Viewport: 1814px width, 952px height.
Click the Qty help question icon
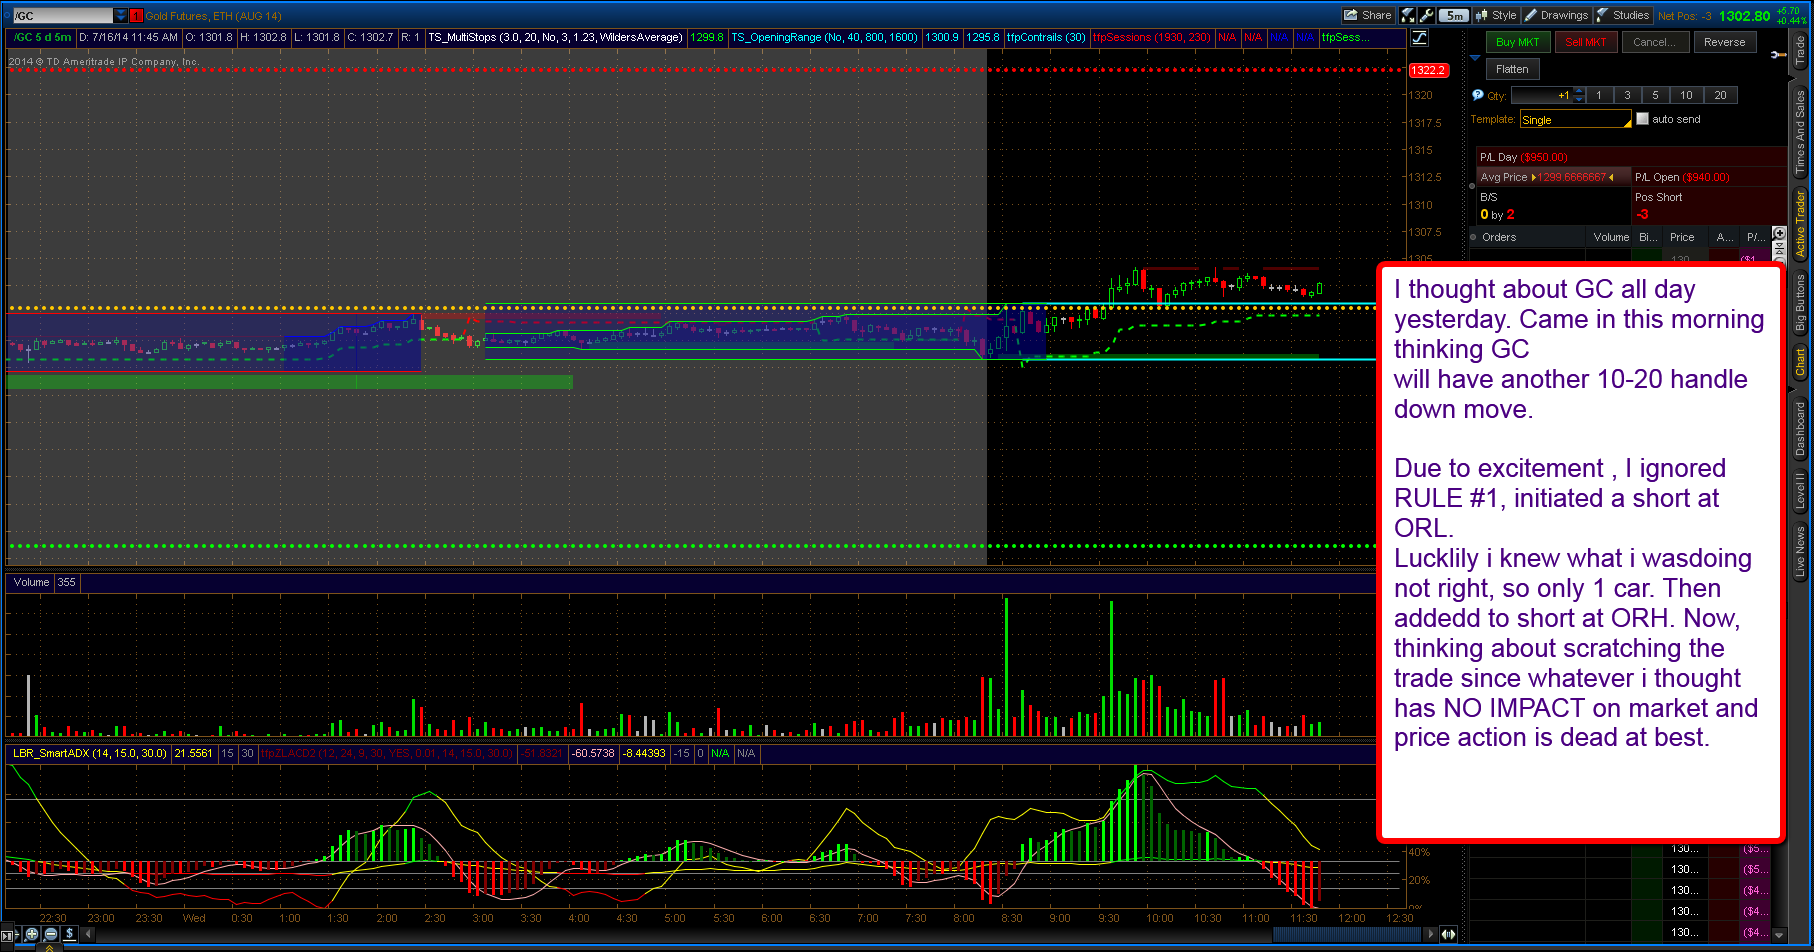coord(1478,95)
